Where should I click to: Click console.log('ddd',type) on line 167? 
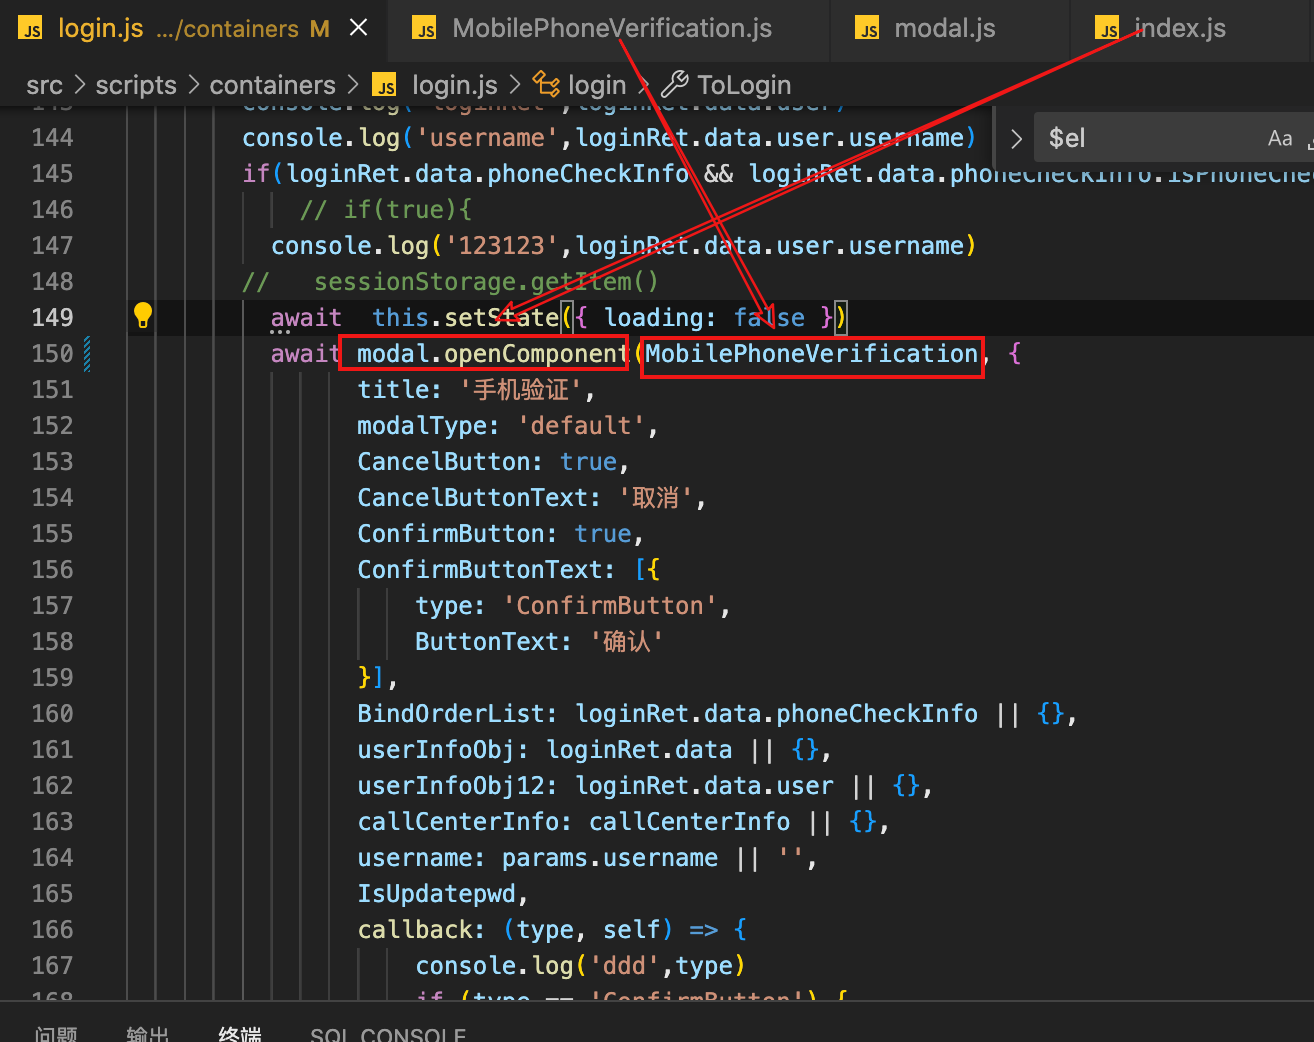pyautogui.click(x=581, y=966)
